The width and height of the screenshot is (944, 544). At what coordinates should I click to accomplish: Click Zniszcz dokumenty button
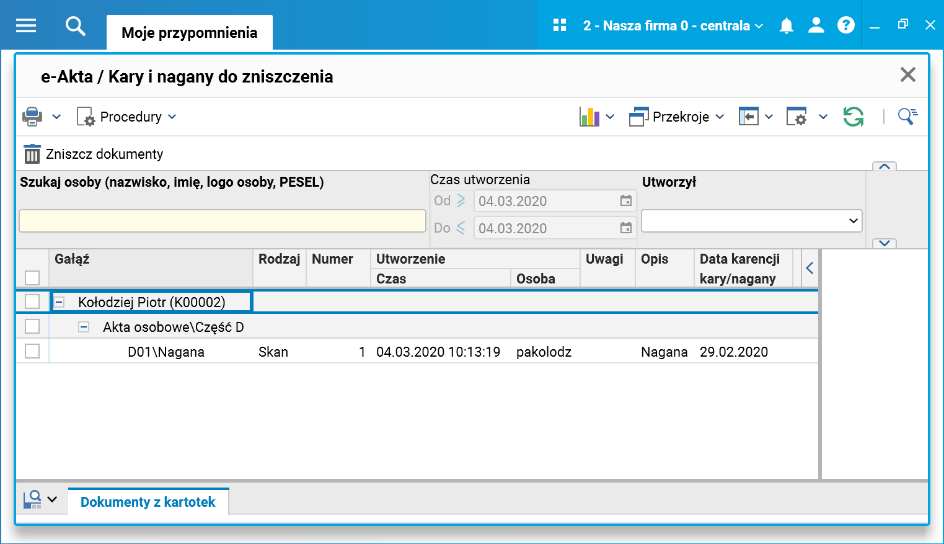[x=93, y=154]
